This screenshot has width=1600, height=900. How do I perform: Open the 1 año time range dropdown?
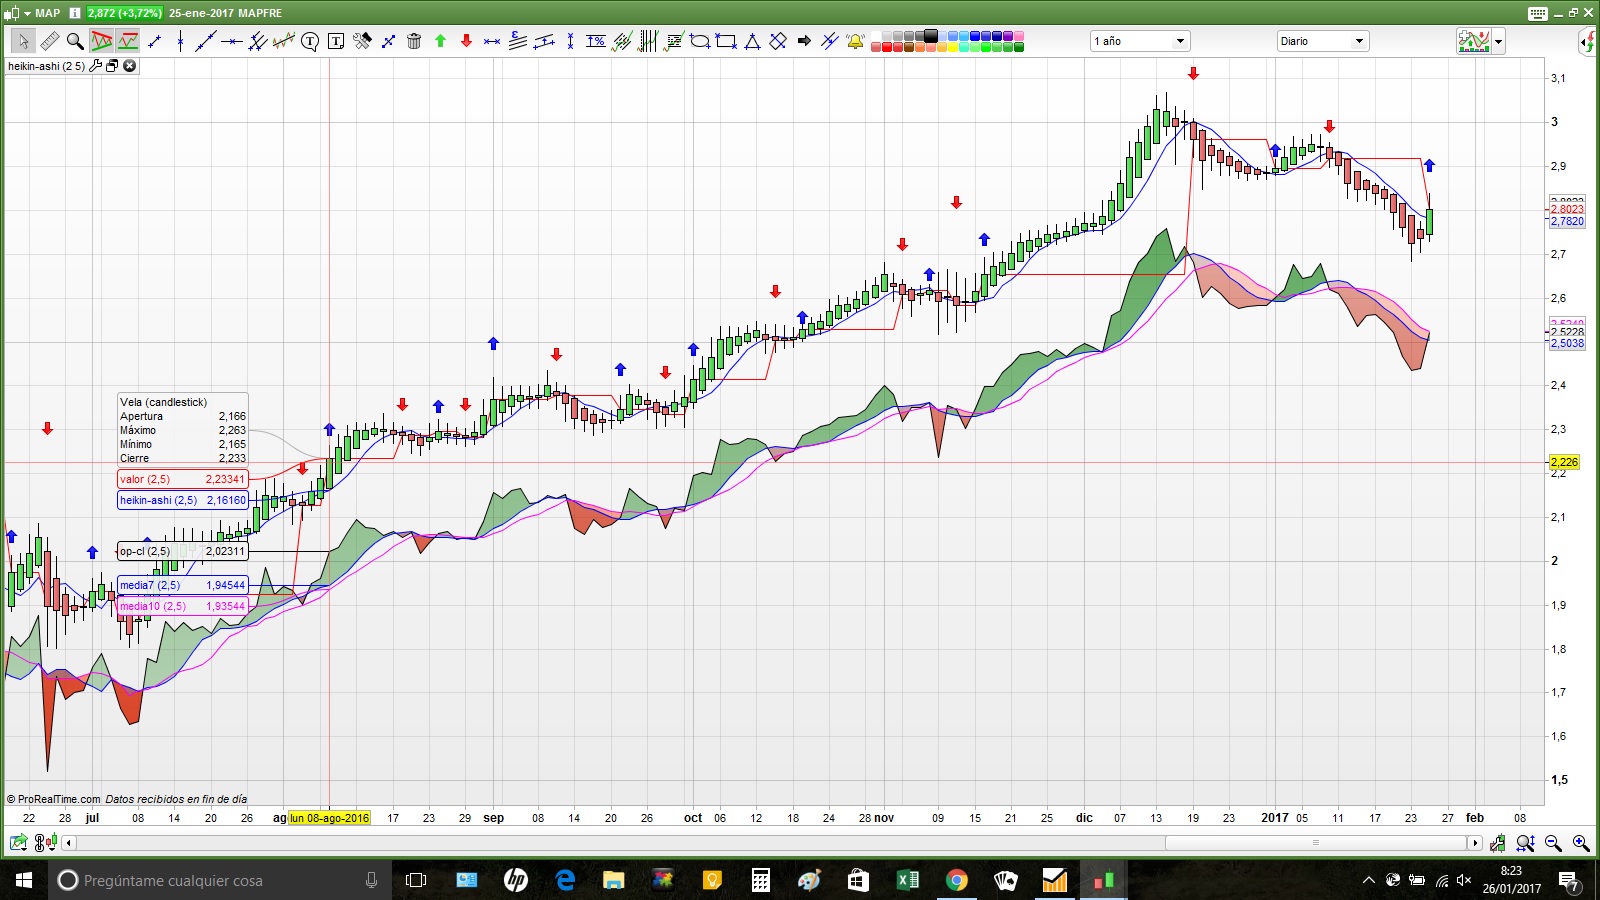[1139, 41]
